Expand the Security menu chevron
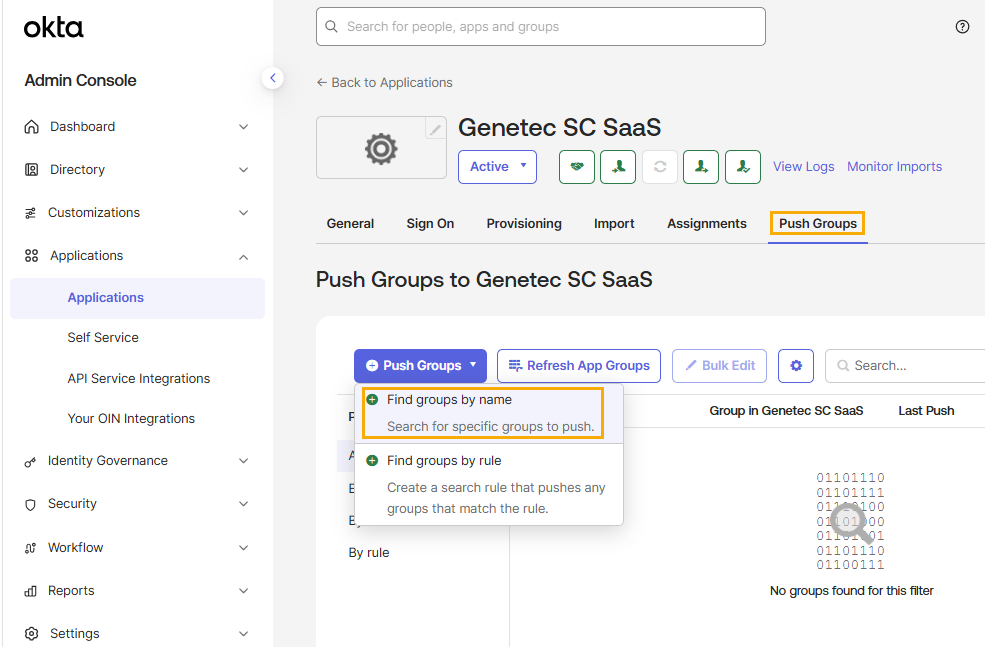Image resolution: width=985 pixels, height=647 pixels. point(244,504)
